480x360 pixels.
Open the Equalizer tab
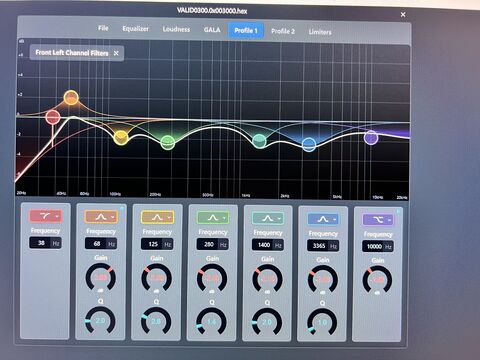pos(135,29)
